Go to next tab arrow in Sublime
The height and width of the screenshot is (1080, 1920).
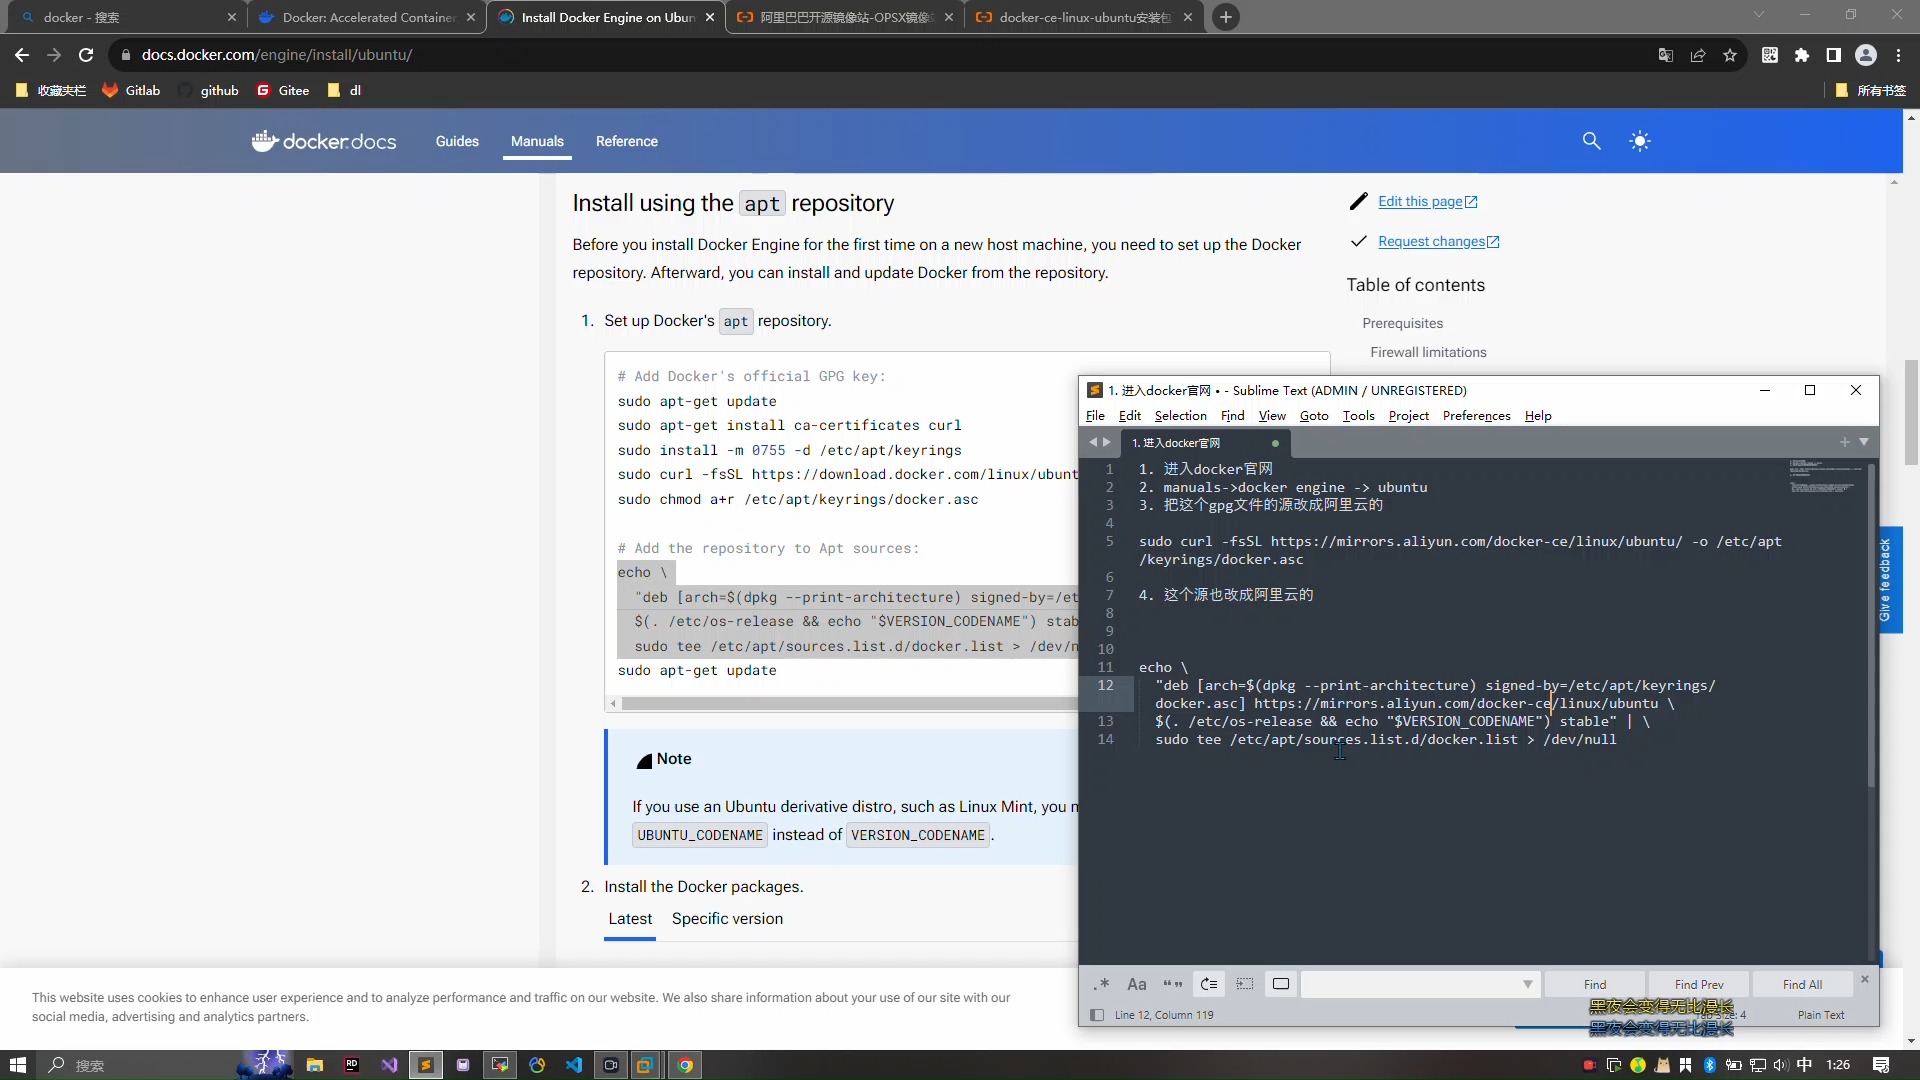pos(1106,442)
